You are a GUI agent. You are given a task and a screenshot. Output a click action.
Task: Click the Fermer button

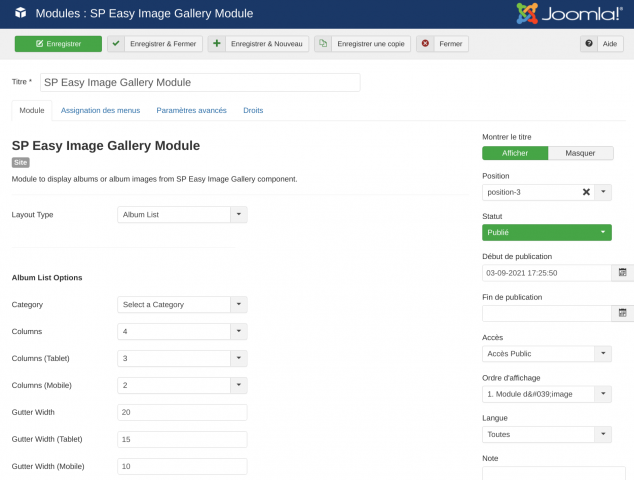pyautogui.click(x=442, y=44)
